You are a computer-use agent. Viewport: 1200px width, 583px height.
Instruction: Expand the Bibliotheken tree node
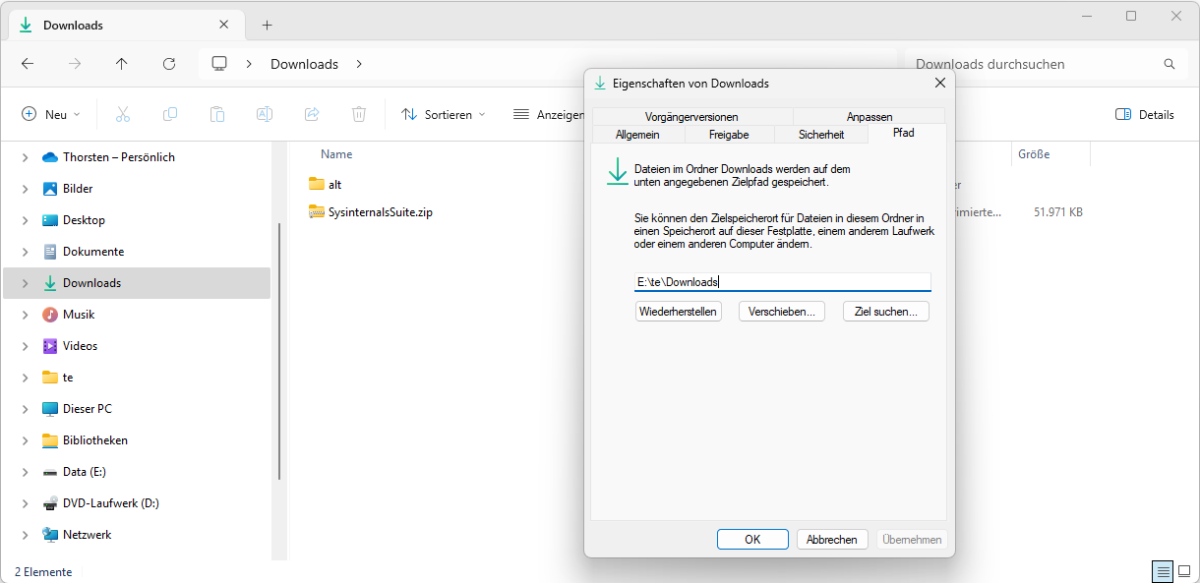point(24,440)
